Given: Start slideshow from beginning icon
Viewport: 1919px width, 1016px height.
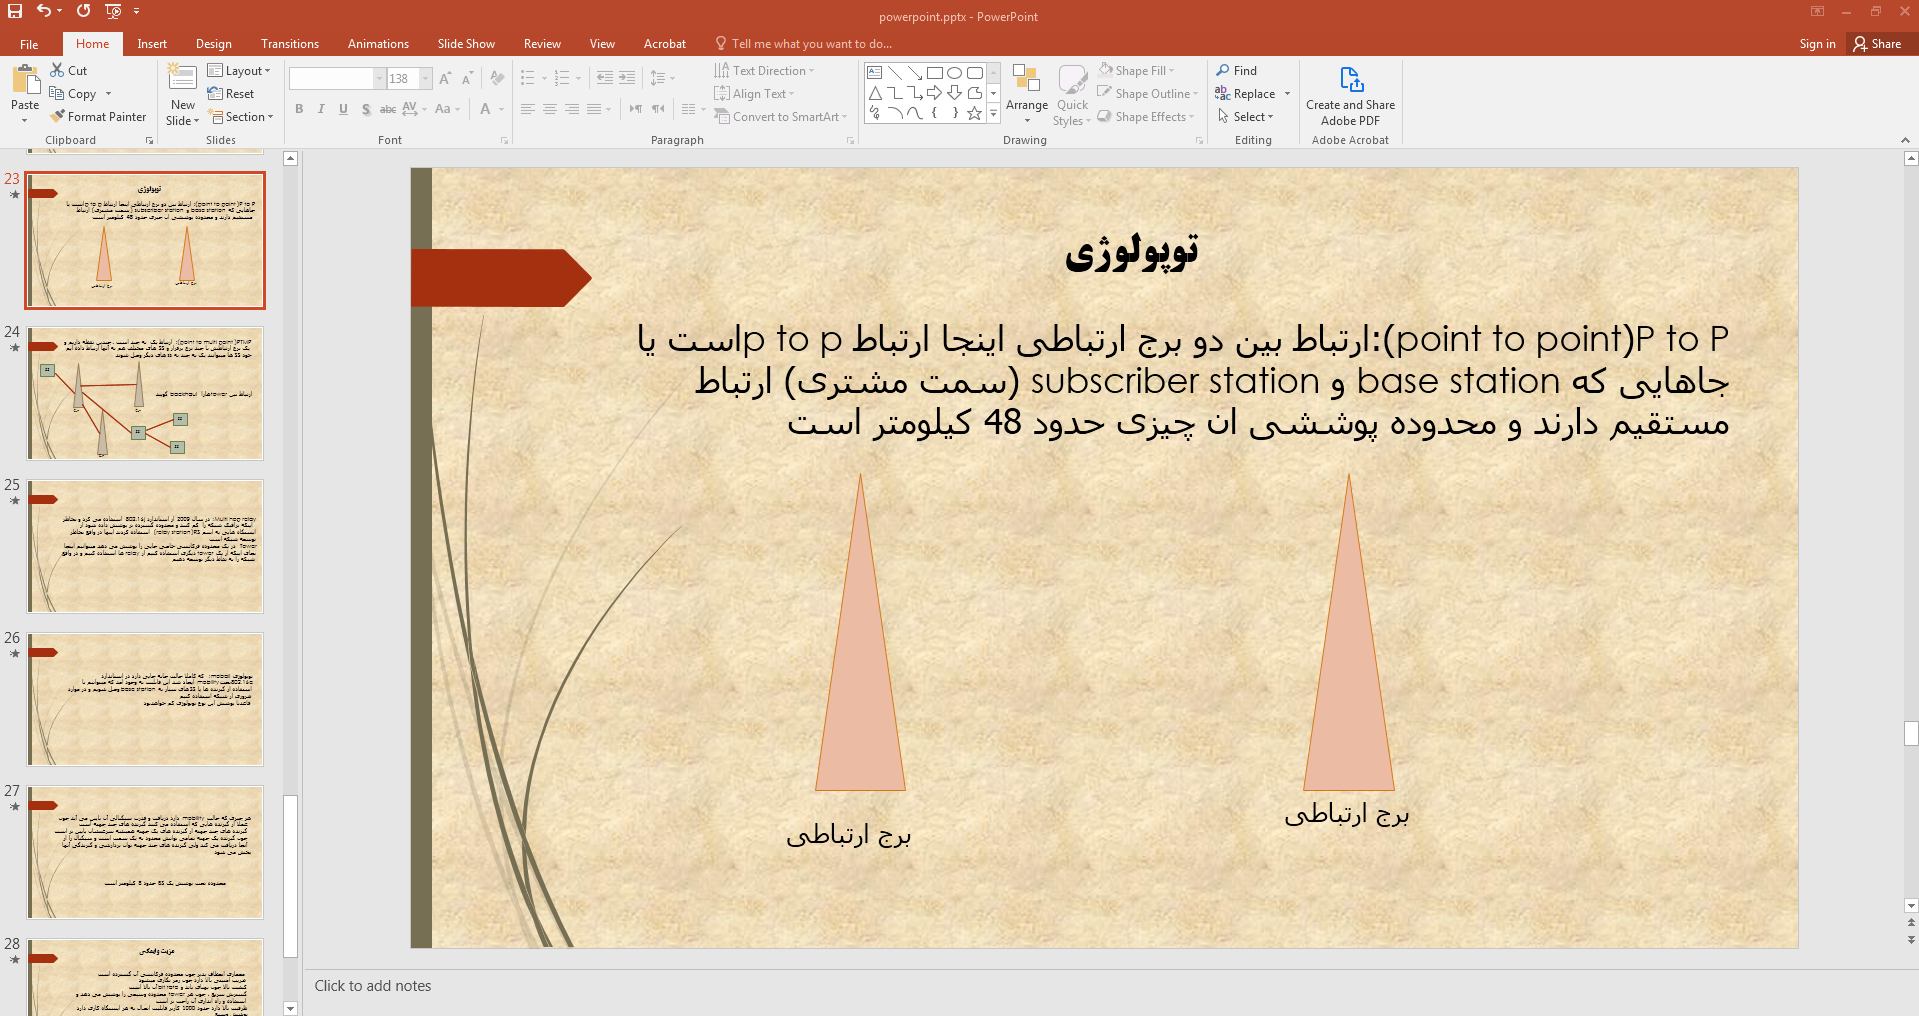Looking at the screenshot, I should tap(113, 11).
